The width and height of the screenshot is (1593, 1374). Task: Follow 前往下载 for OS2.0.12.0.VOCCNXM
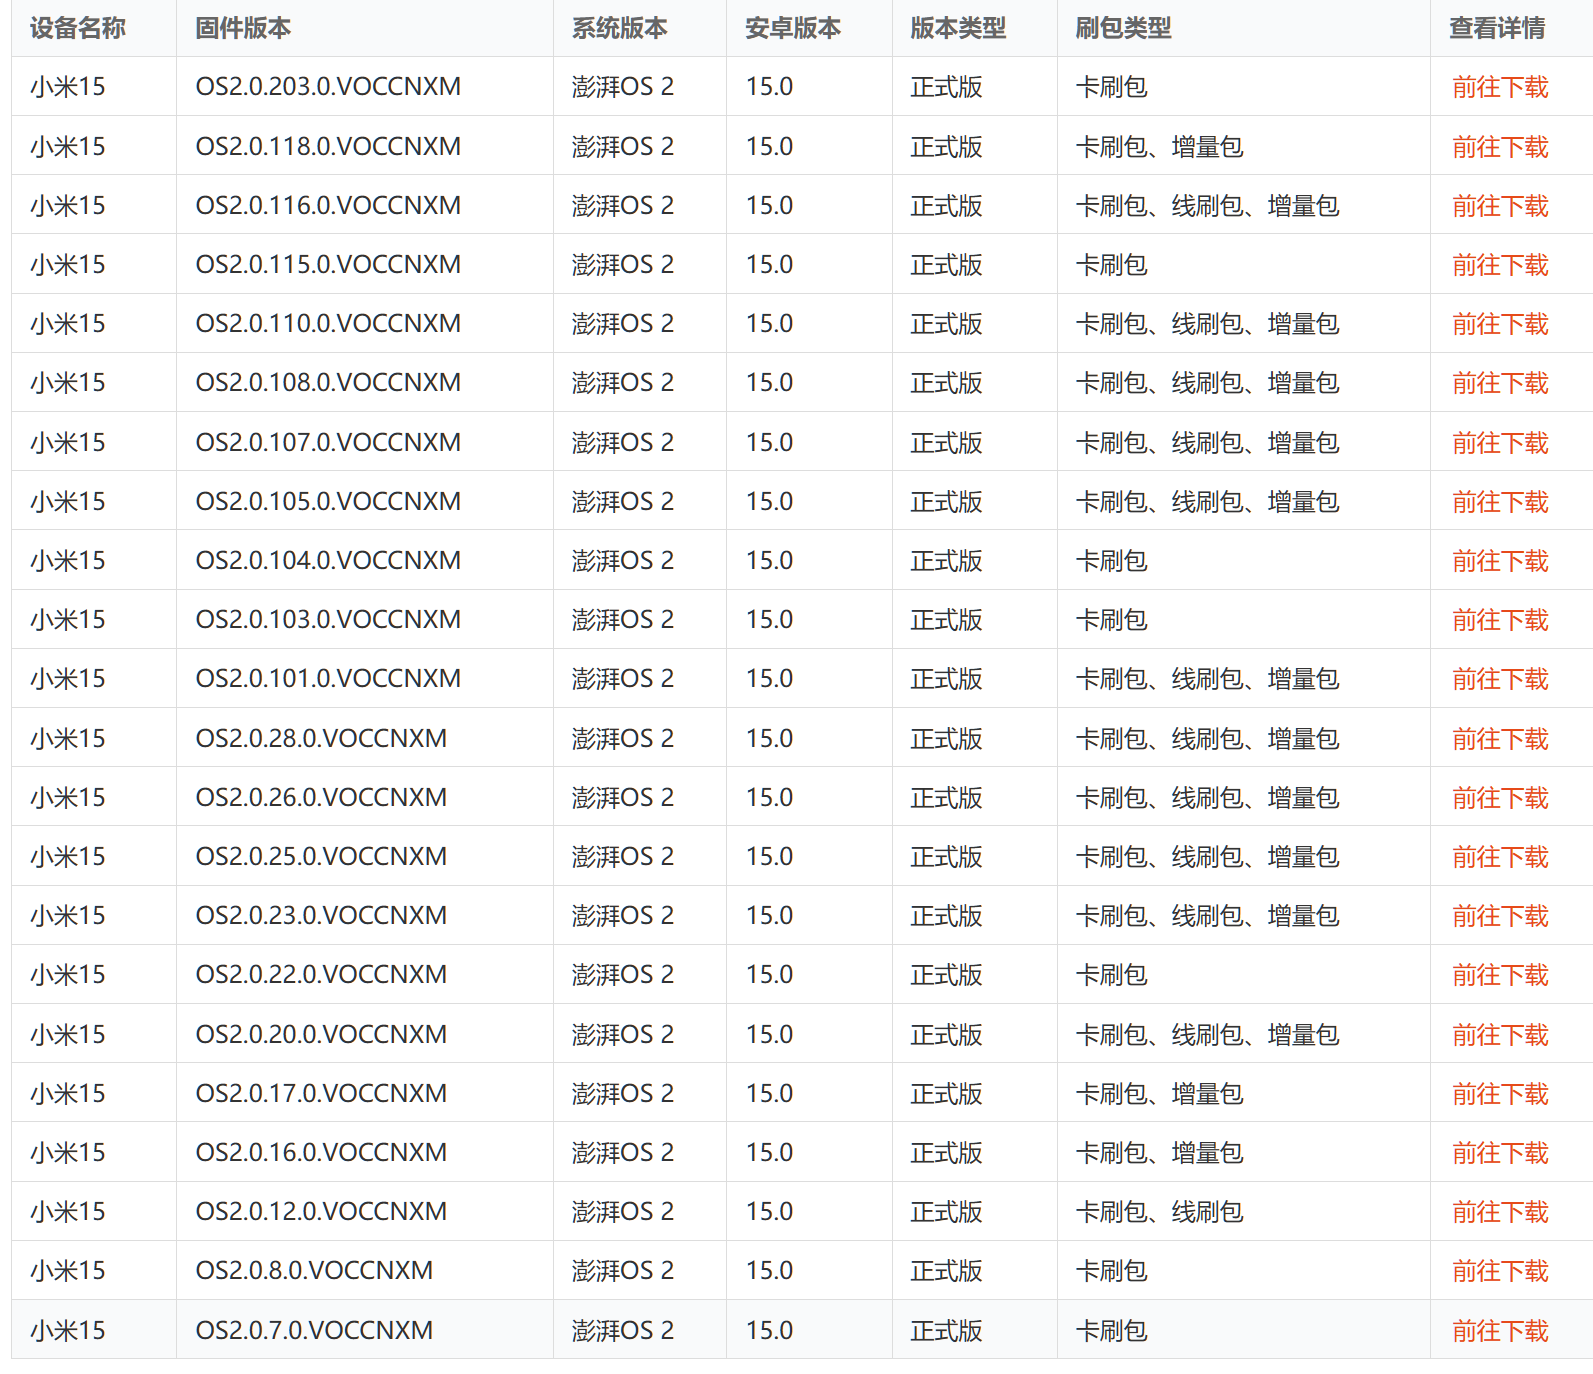tap(1499, 1212)
